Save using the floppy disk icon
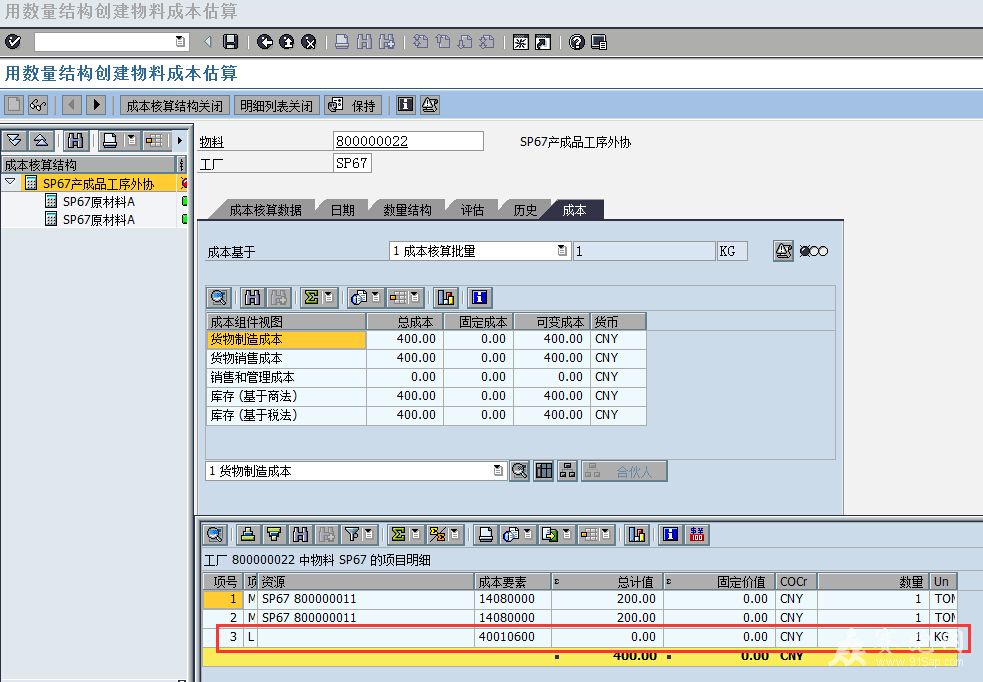The height and width of the screenshot is (682, 983). coord(231,42)
